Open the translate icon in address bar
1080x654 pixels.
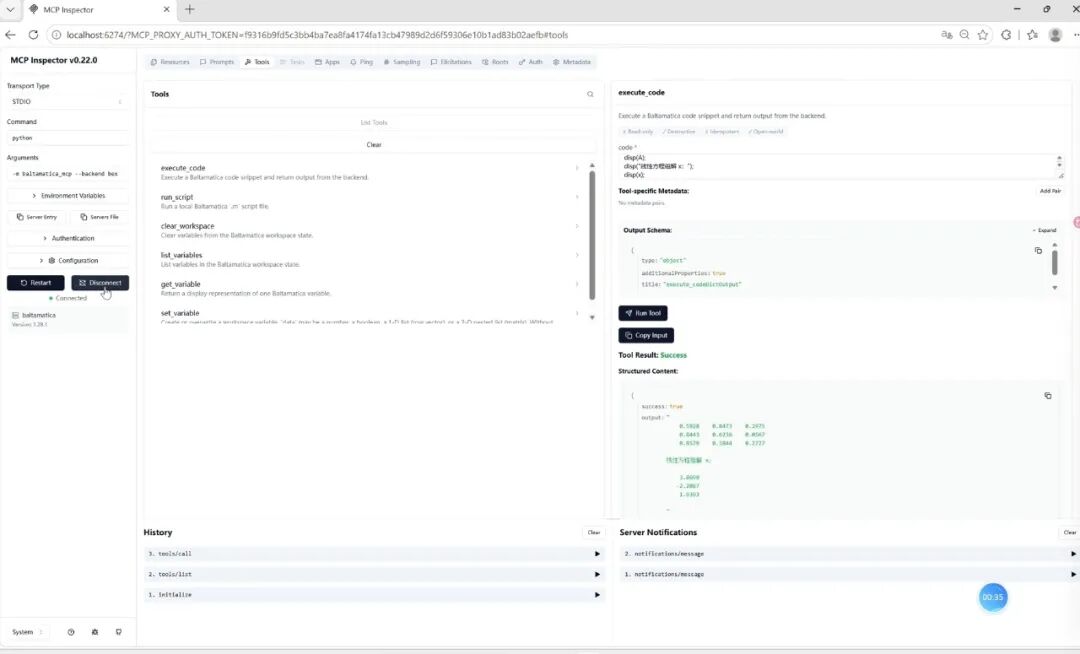947,35
